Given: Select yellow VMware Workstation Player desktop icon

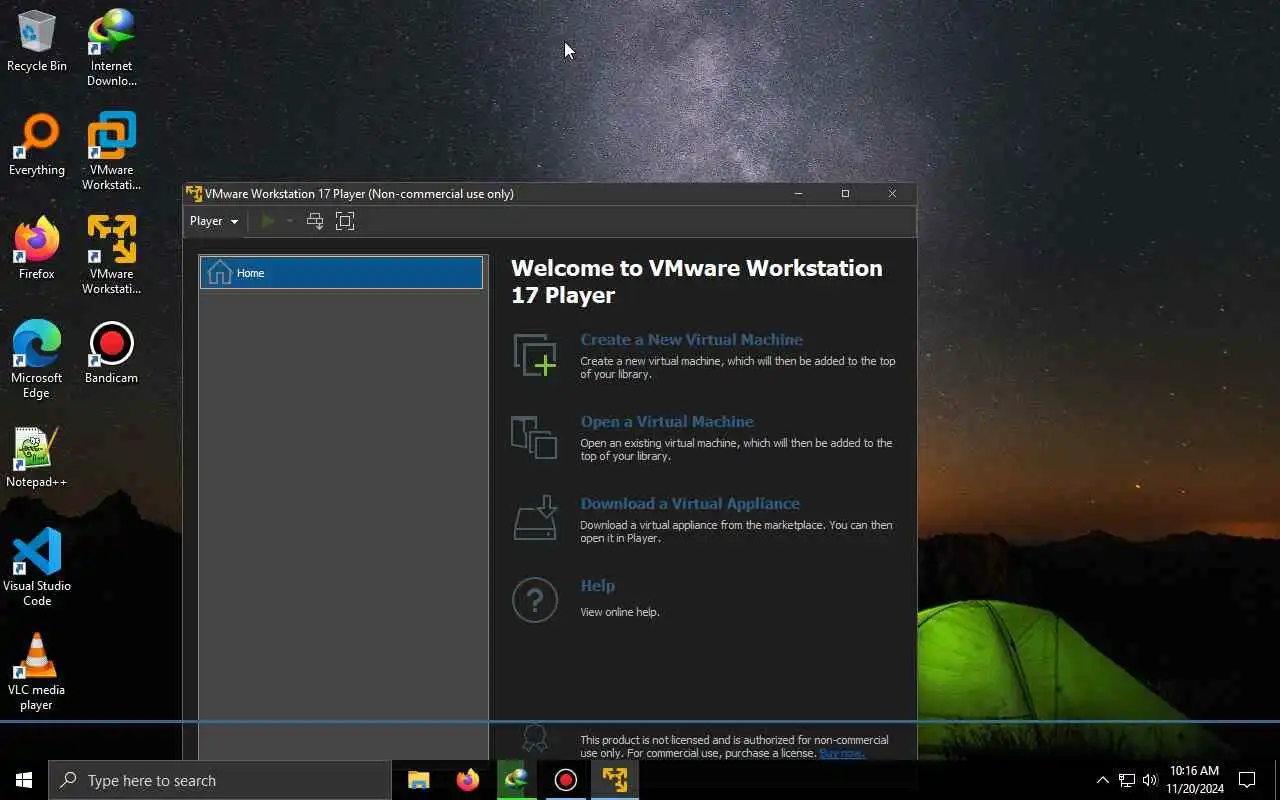Looking at the screenshot, I should click(x=111, y=256).
